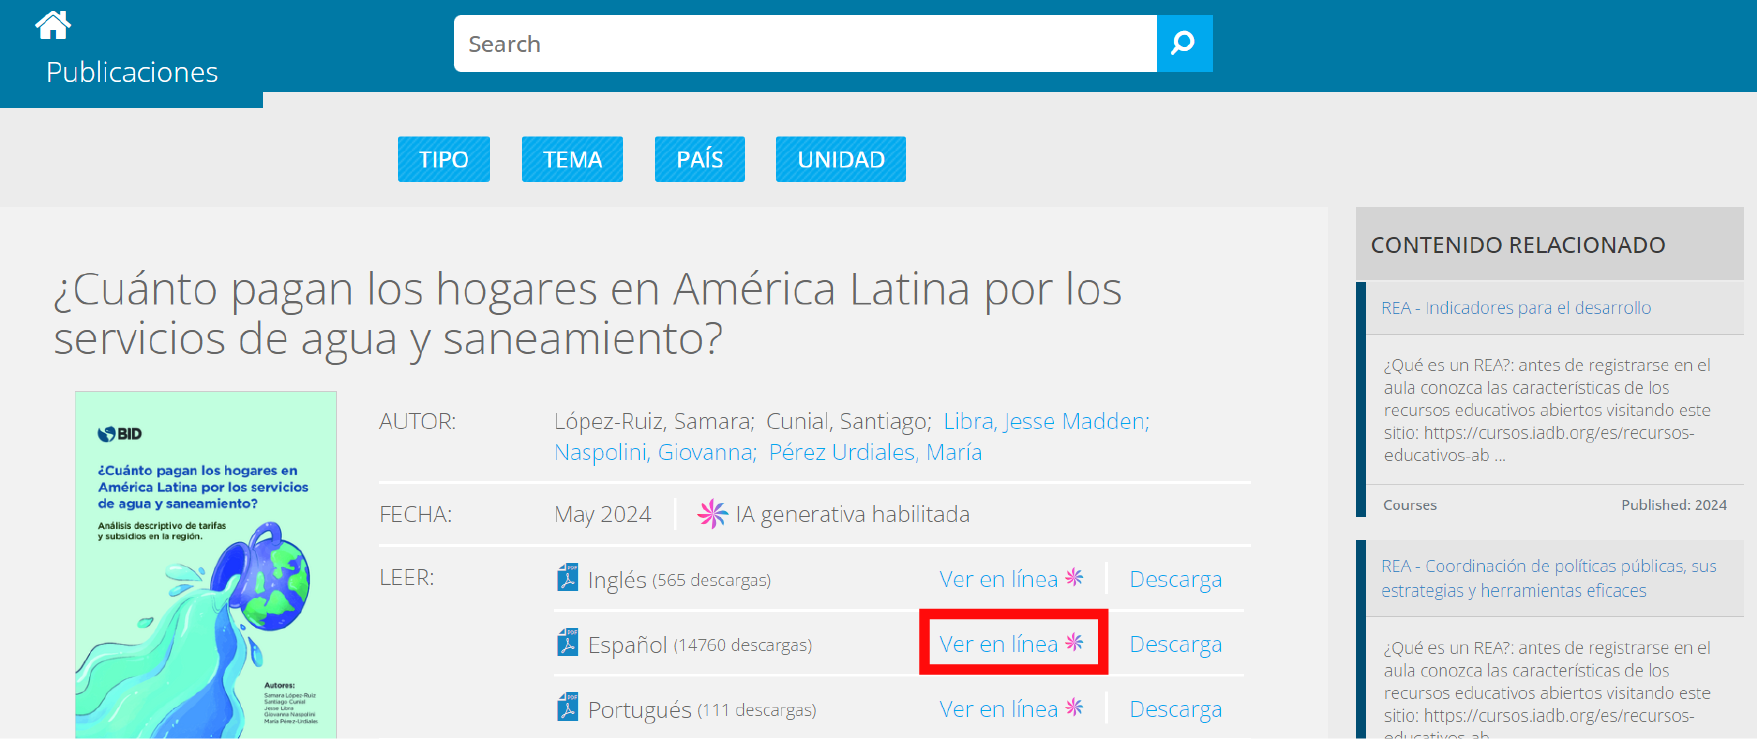Screen dimensions: 1758x741
Task: Expand the TIPO filter dropdown
Action: (443, 159)
